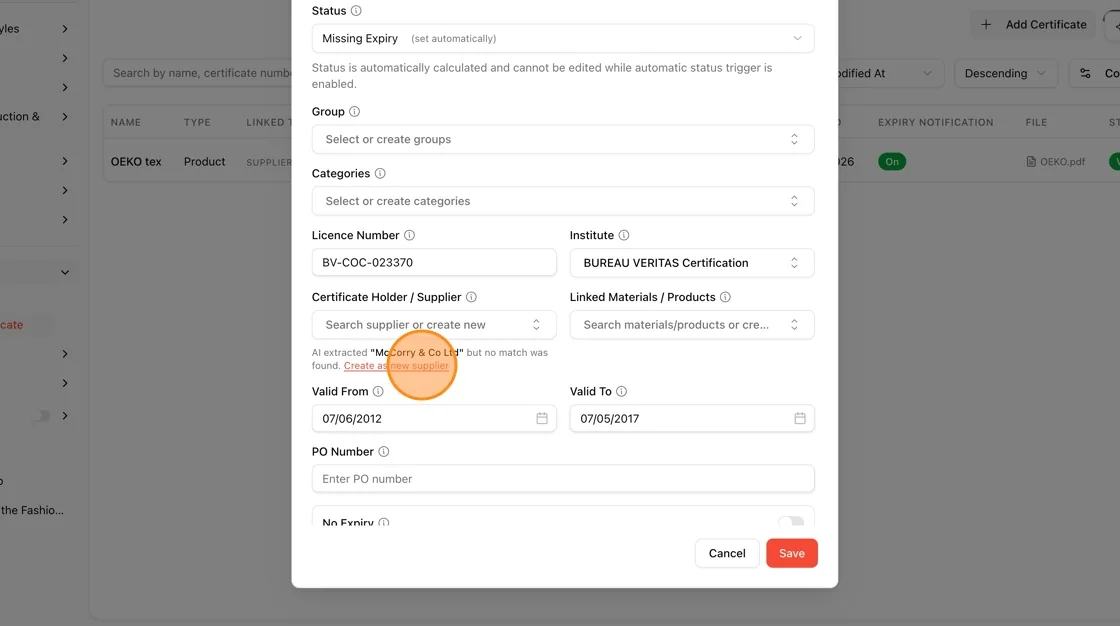Screen dimensions: 1120x626
Task: Open the BUREAU VERITAS Certification institute dropdown
Action: 691,263
